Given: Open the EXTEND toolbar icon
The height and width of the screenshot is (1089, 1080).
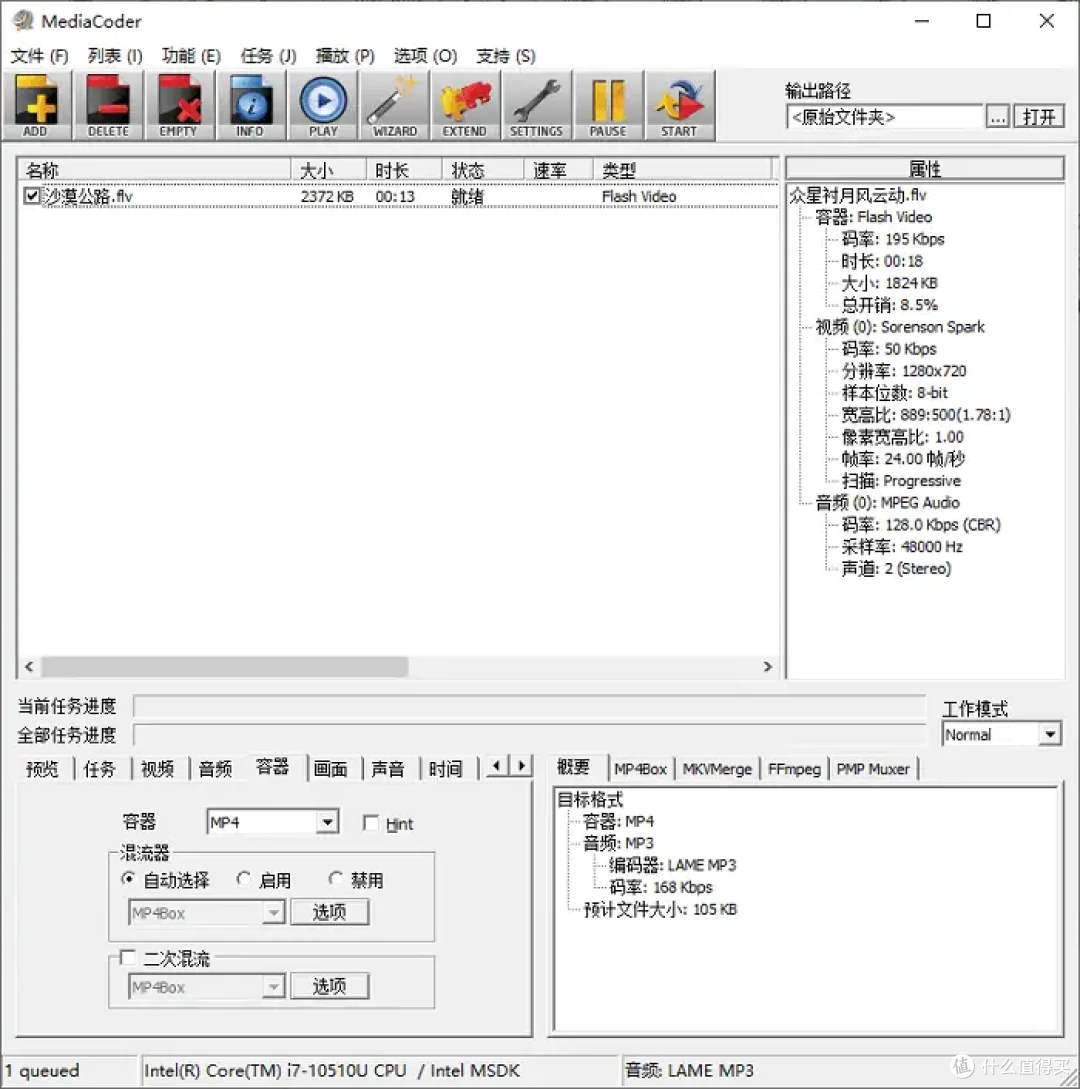Looking at the screenshot, I should pyautogui.click(x=465, y=106).
